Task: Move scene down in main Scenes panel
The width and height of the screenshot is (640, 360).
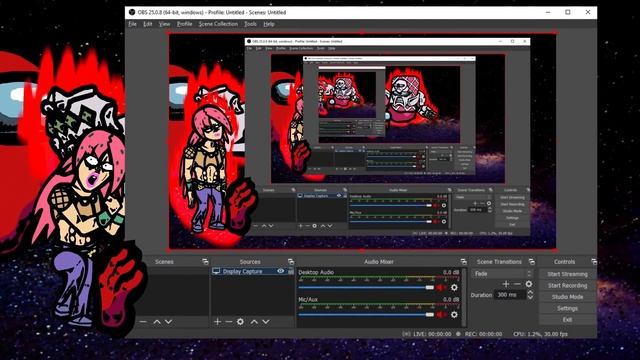Action: pyautogui.click(x=168, y=322)
